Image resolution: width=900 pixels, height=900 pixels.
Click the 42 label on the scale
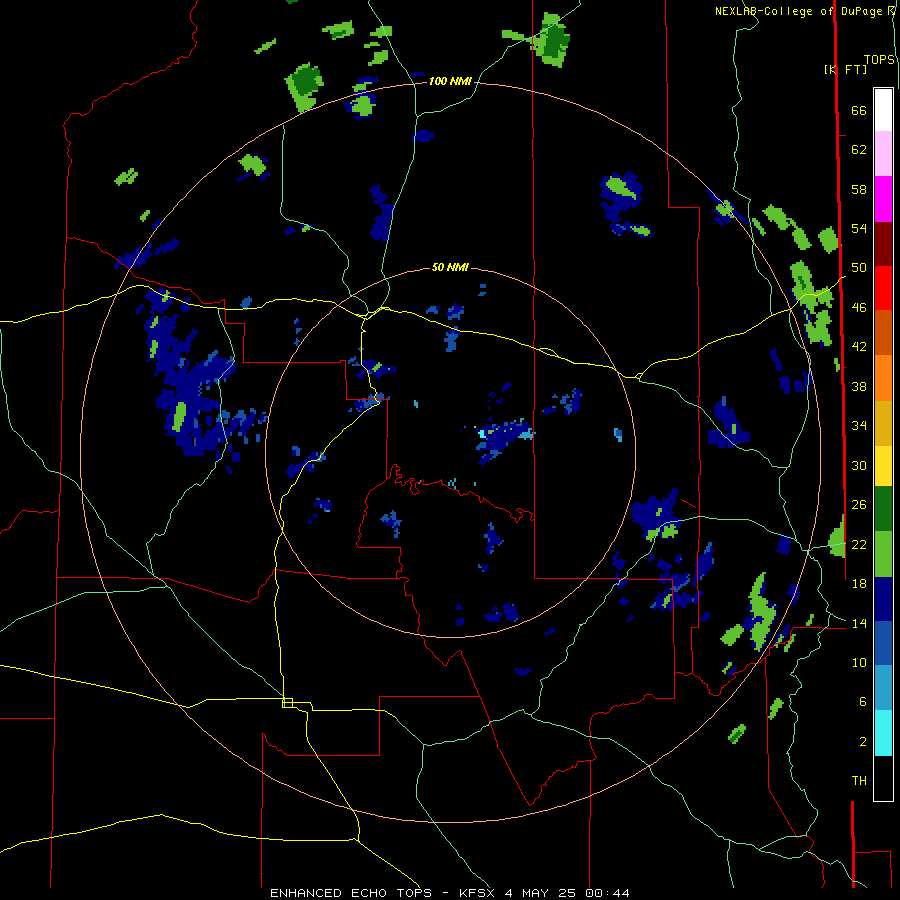pyautogui.click(x=859, y=347)
